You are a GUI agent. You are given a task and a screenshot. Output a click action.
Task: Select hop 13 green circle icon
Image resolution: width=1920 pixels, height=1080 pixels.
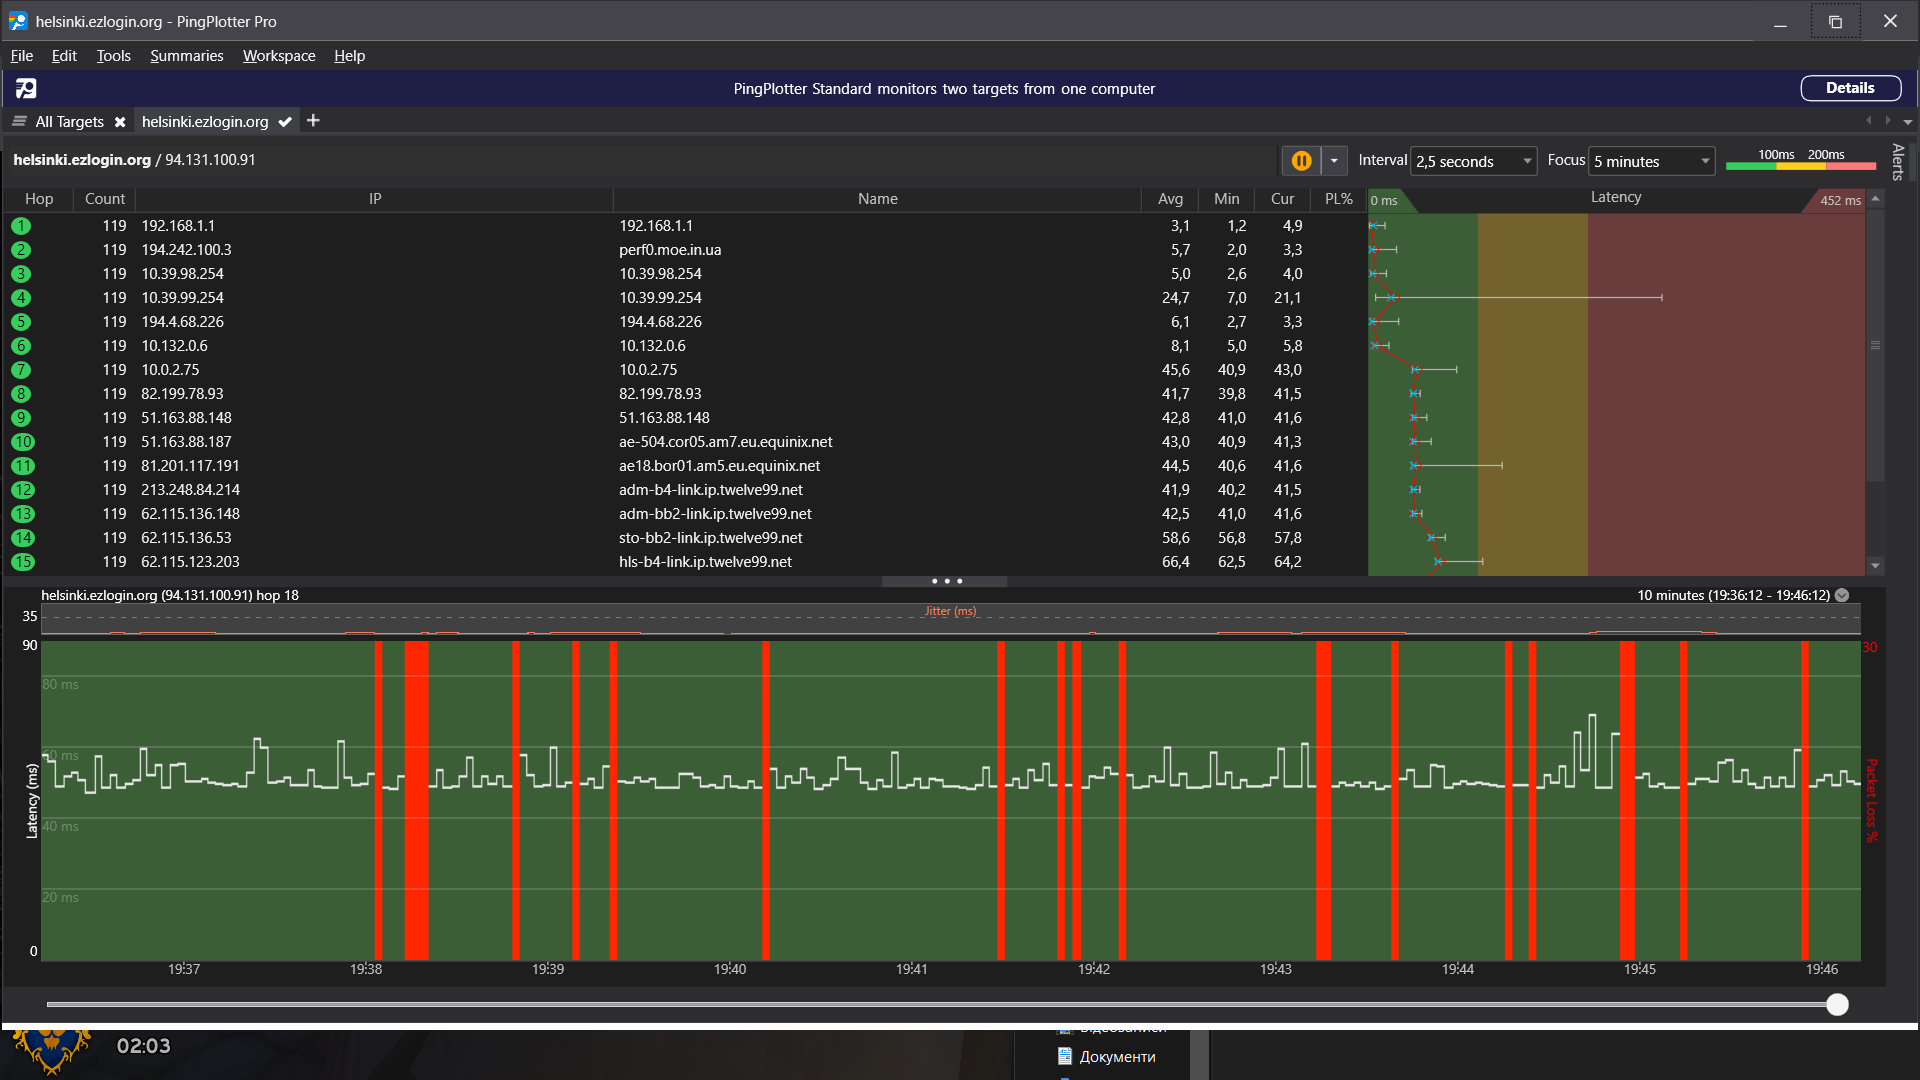pyautogui.click(x=23, y=514)
